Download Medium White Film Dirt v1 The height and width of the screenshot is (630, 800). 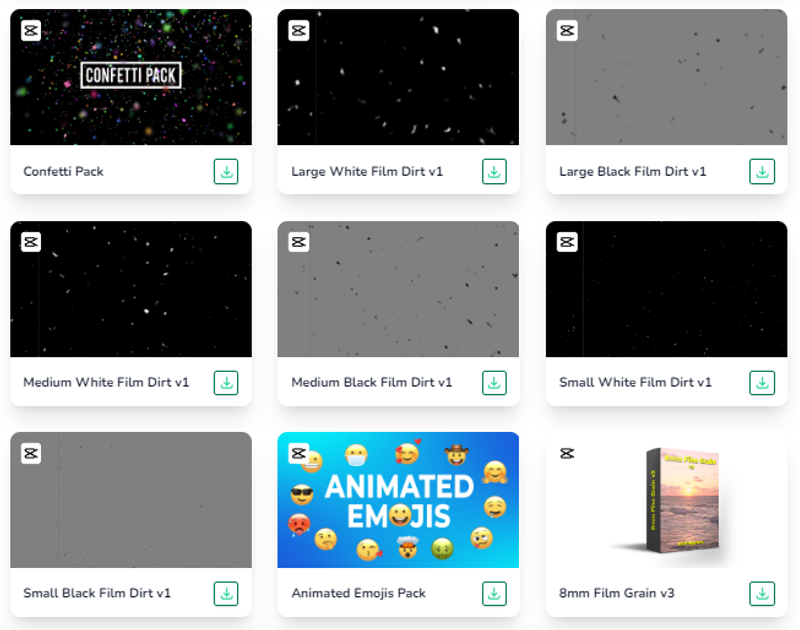point(226,382)
